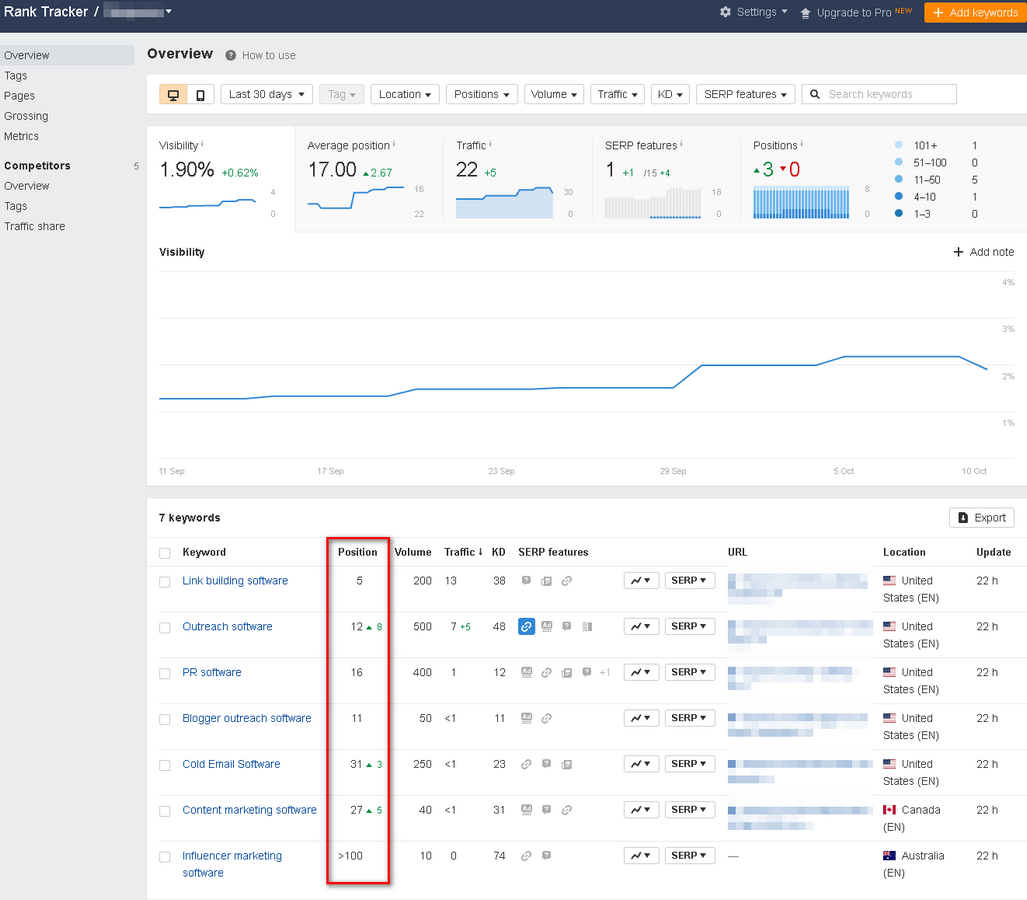Screen dimensions: 1027x900
Task: Open the chart dropdown for Outreach software
Action: [641, 626]
